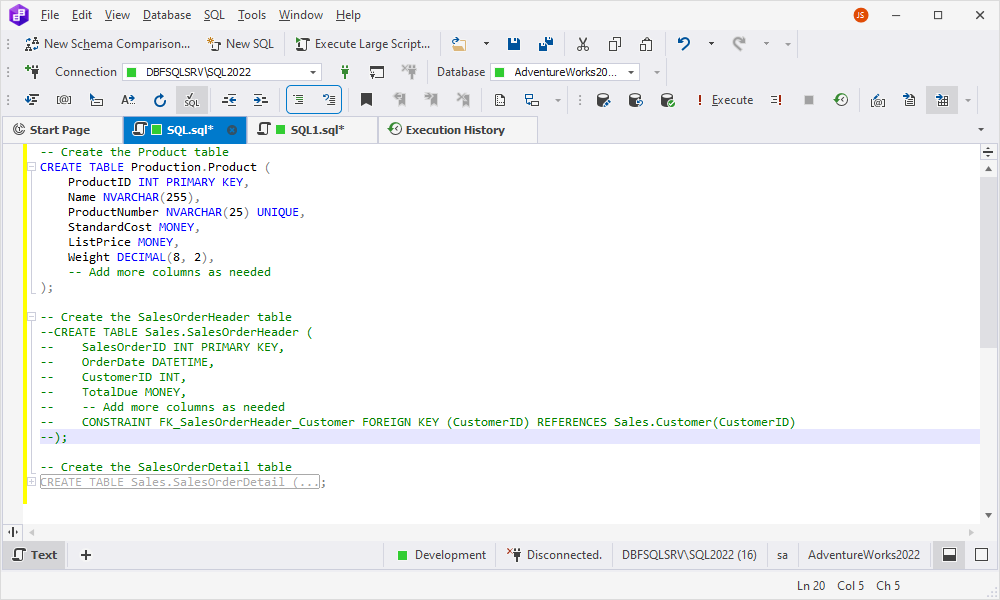Image resolution: width=1000 pixels, height=600 pixels.
Task: Open the connection toolbar overflow arrow
Action: pos(657,72)
